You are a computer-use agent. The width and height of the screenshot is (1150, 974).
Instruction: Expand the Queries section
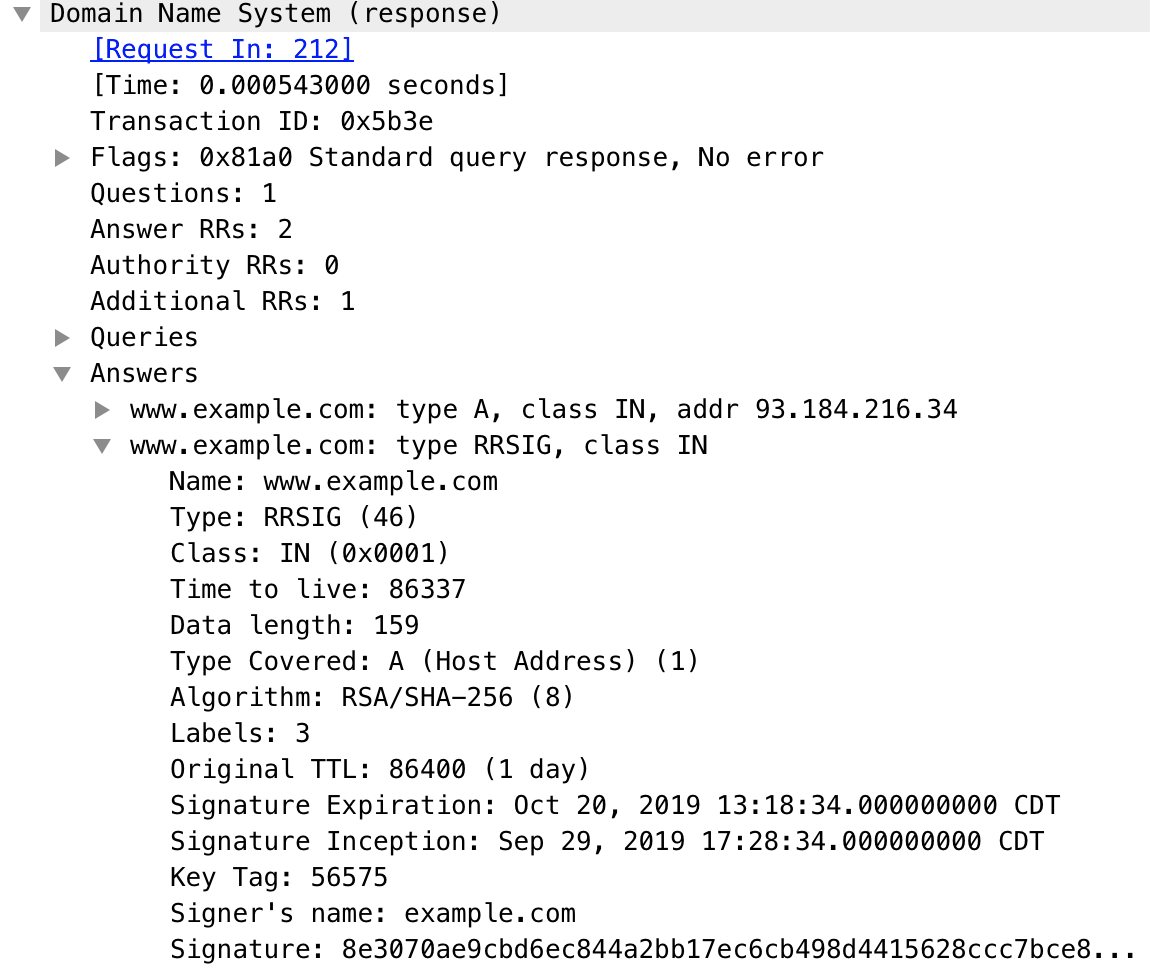point(62,337)
